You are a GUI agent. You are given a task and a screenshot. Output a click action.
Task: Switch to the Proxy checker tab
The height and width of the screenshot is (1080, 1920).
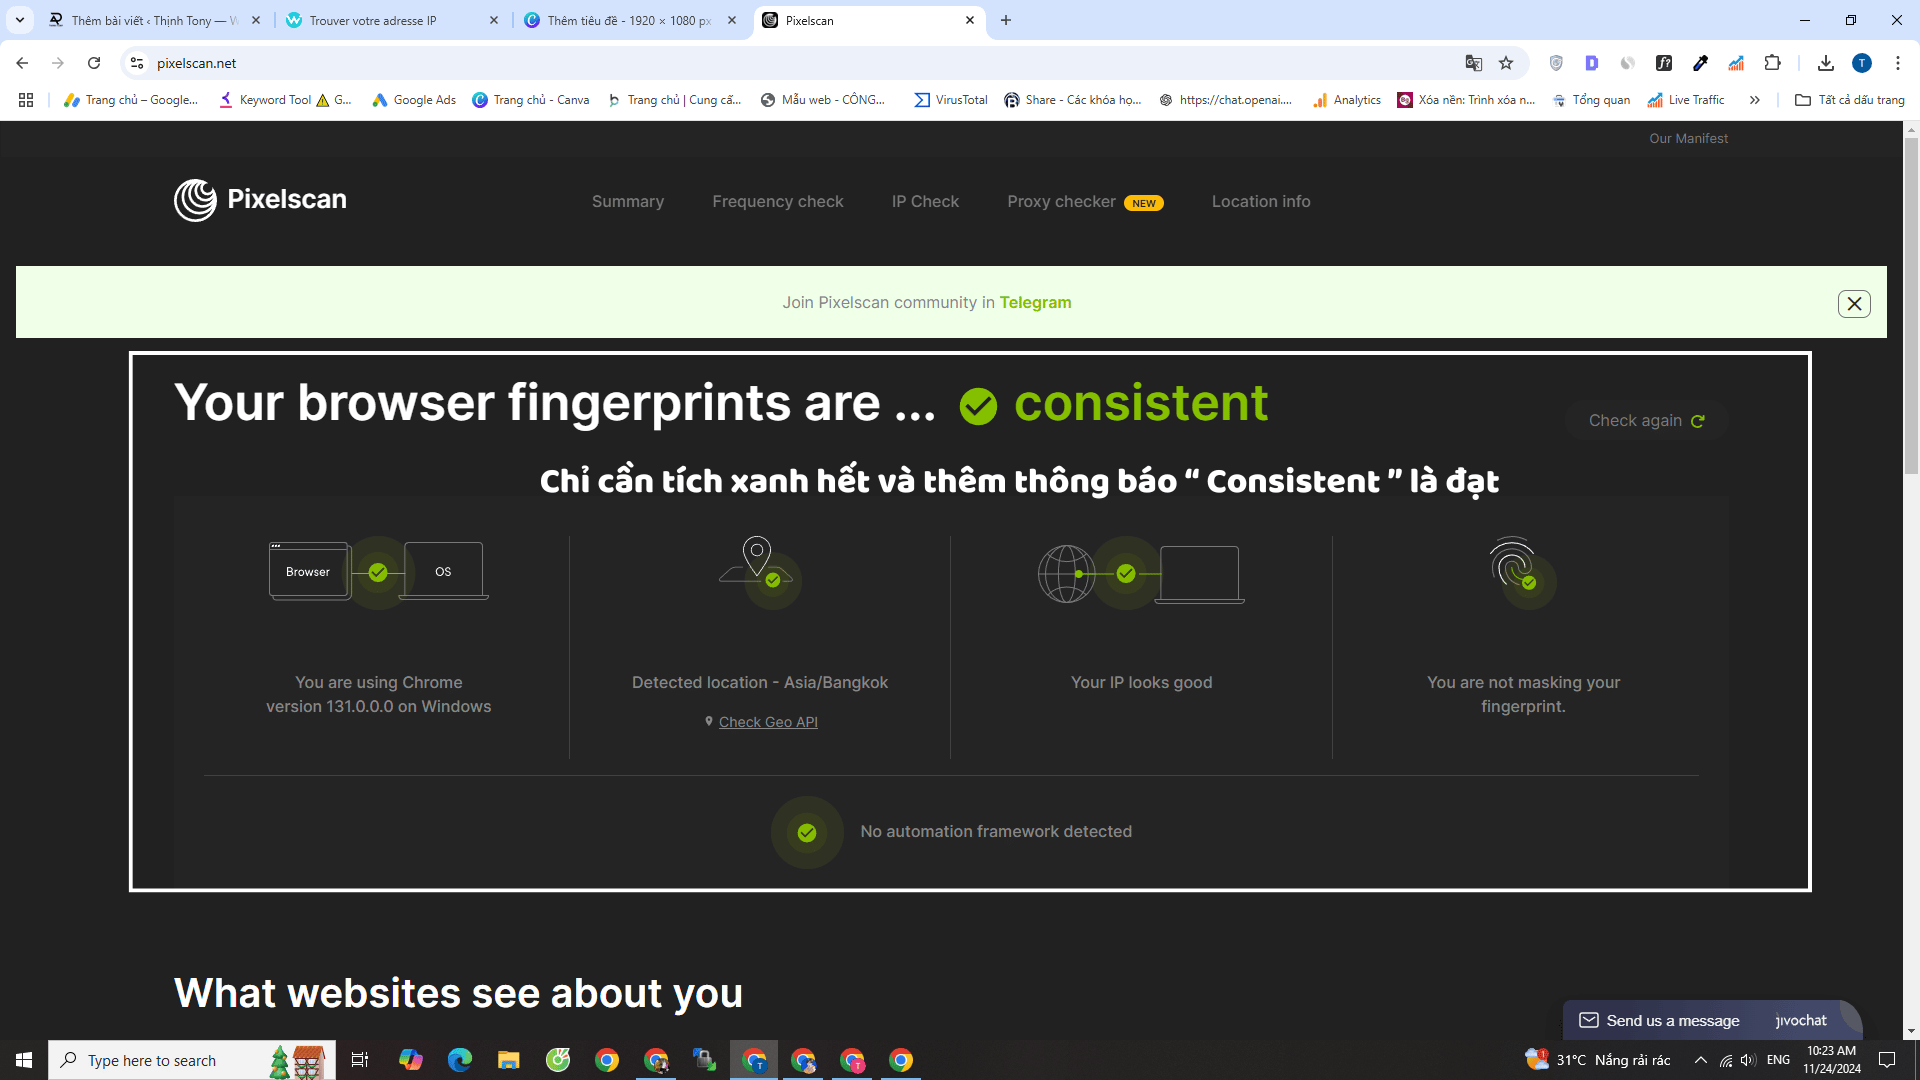click(x=1062, y=201)
